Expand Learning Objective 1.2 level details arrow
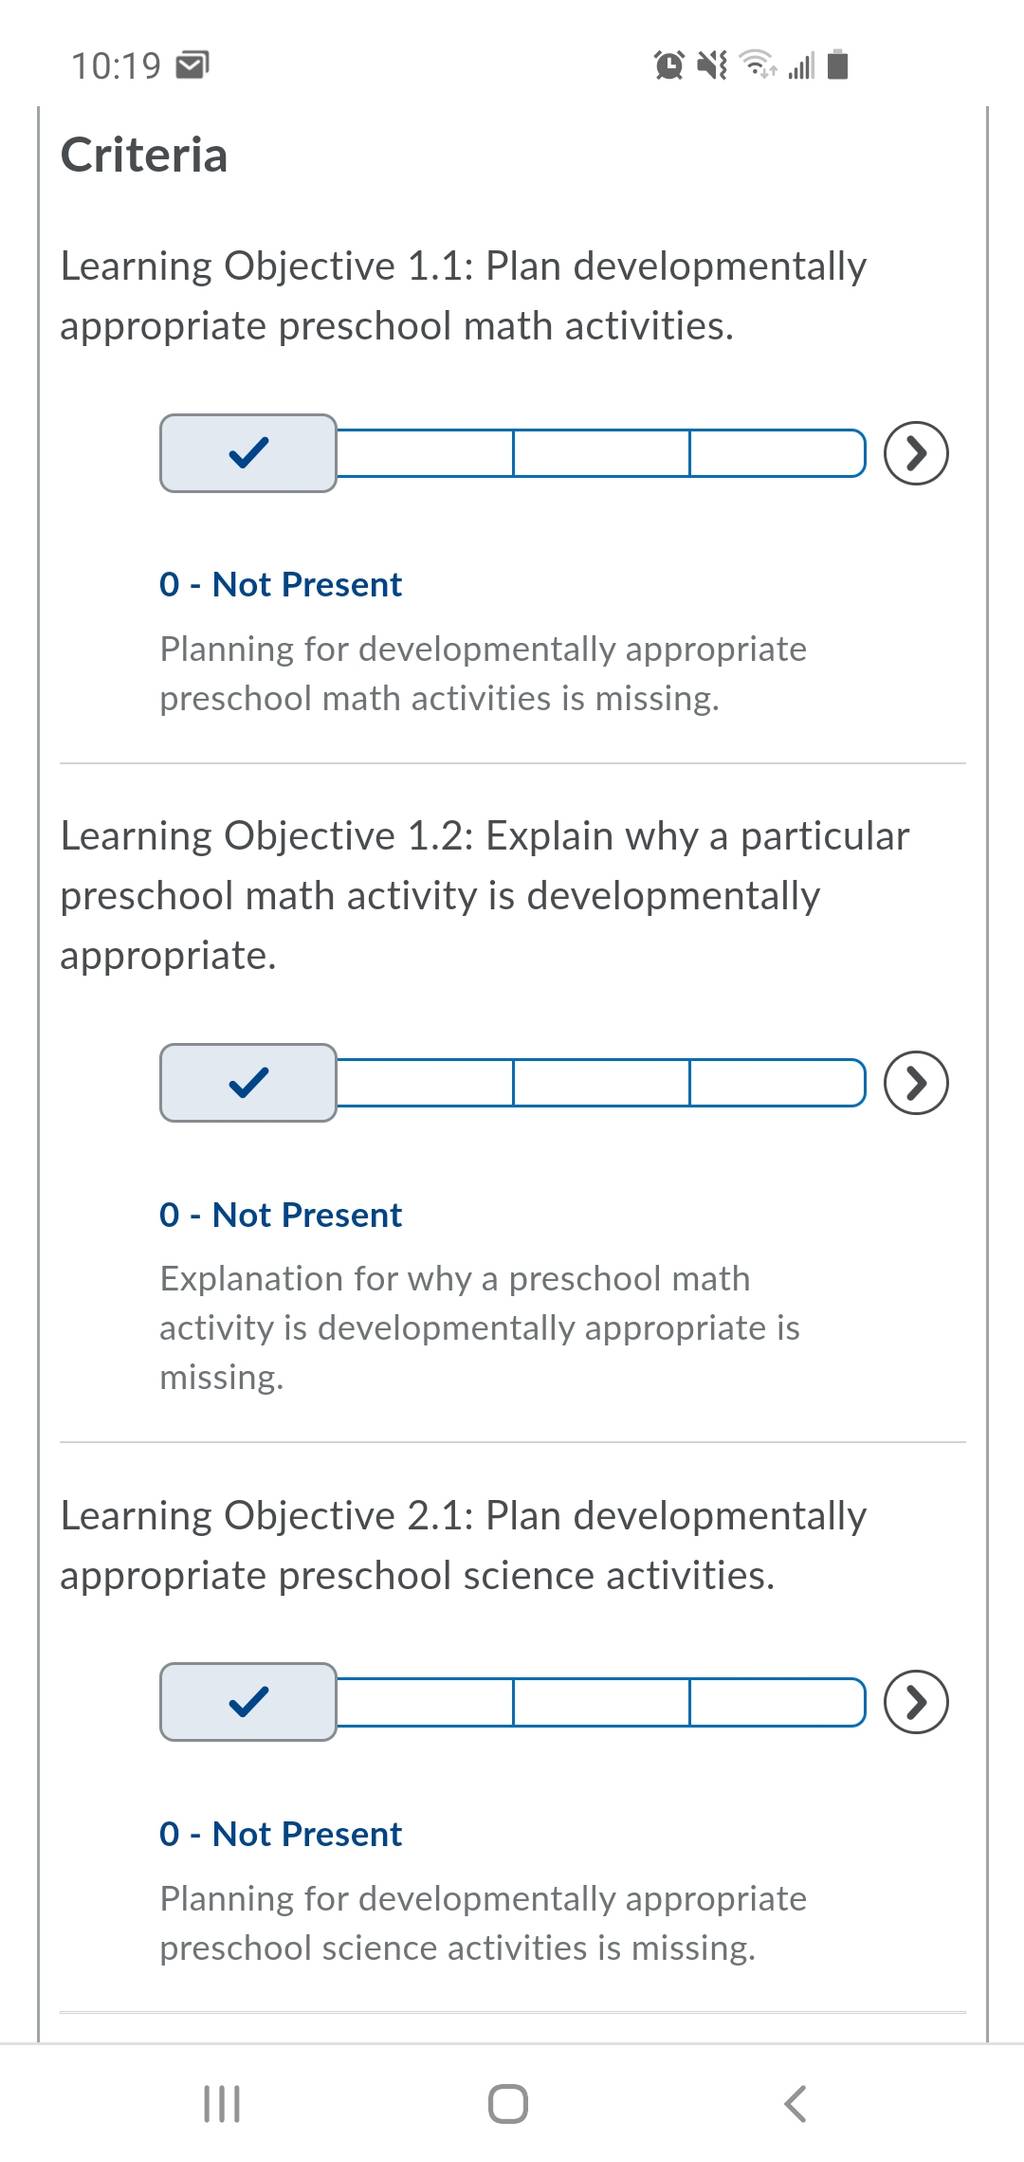Screen dimensions: 1024x2162 [x=916, y=1083]
